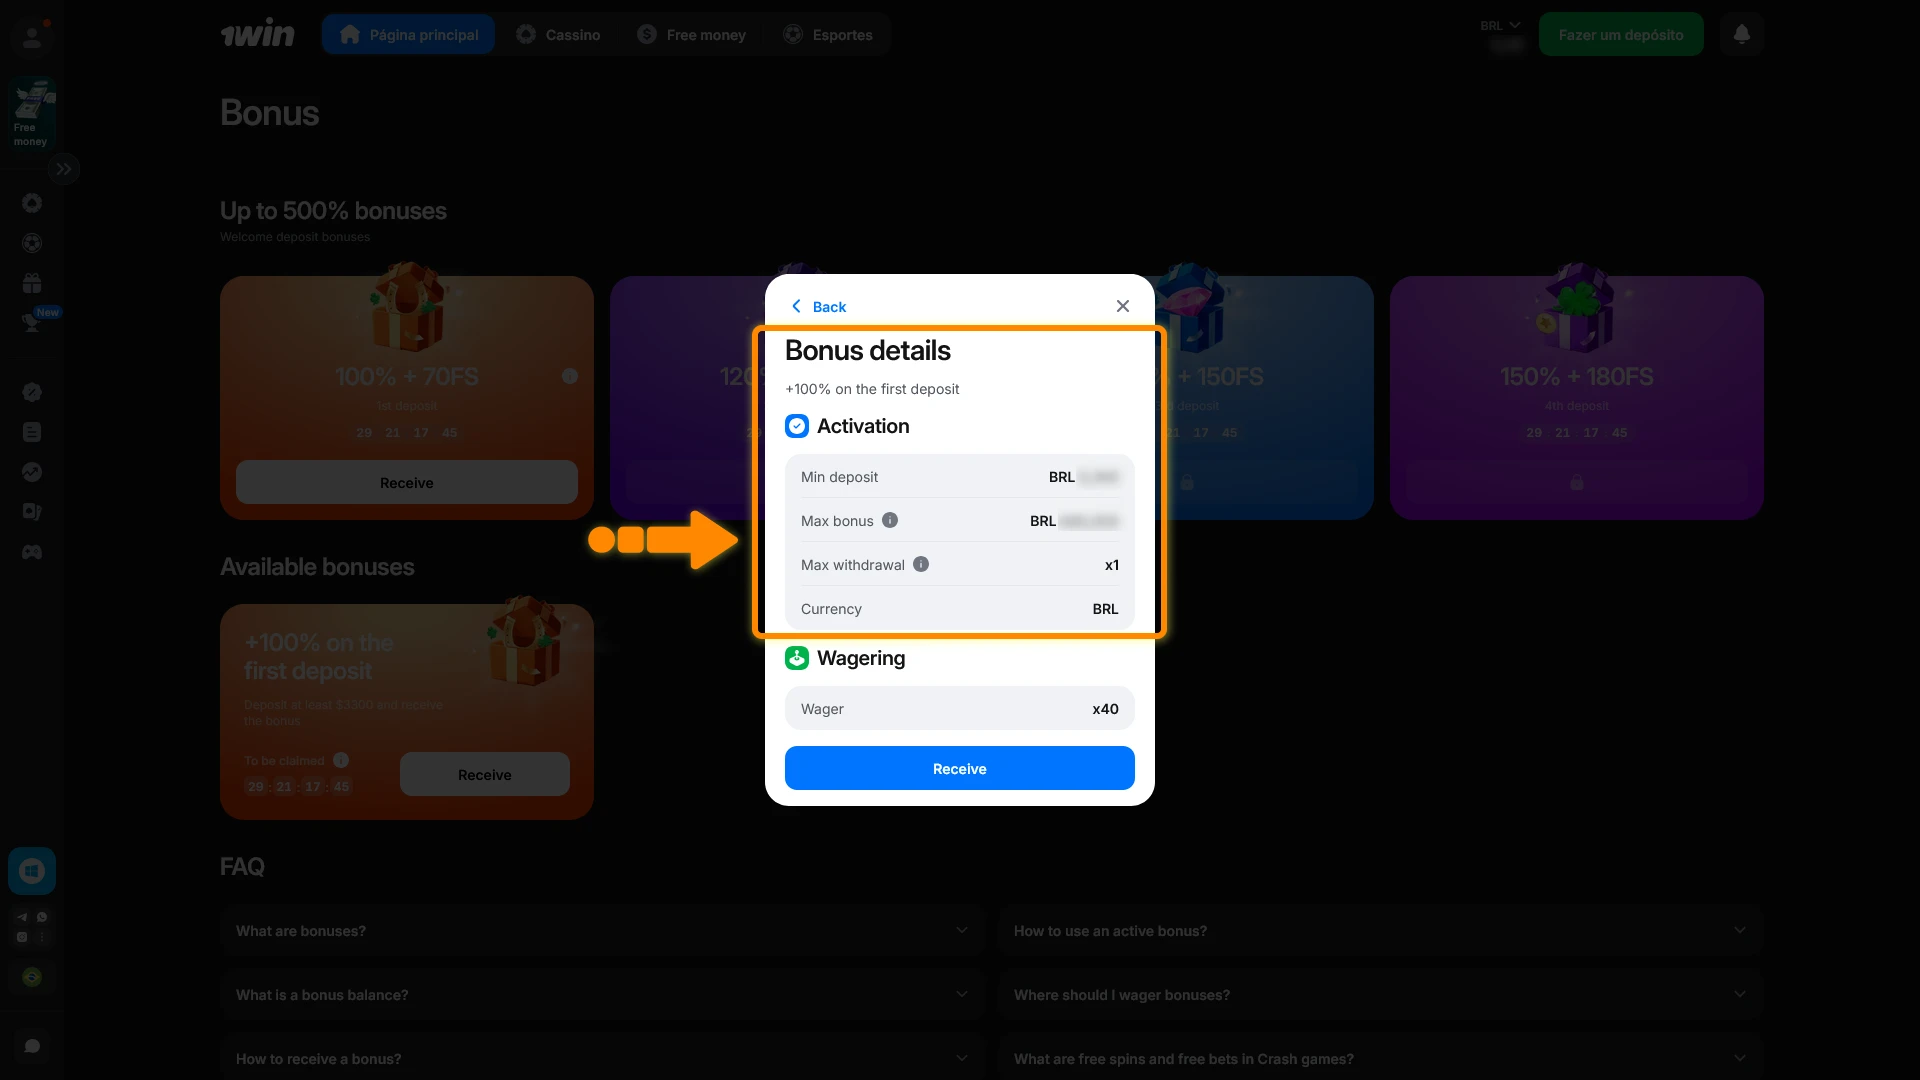Open the notifications bell icon
This screenshot has width=1920, height=1080.
(x=1741, y=34)
